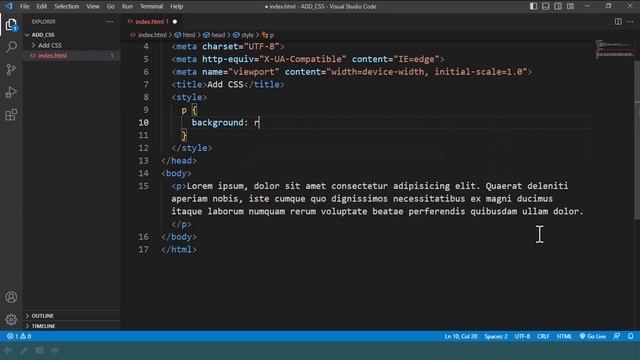Click the Go Live status bar button
The image size is (640, 360).
[x=593, y=336]
